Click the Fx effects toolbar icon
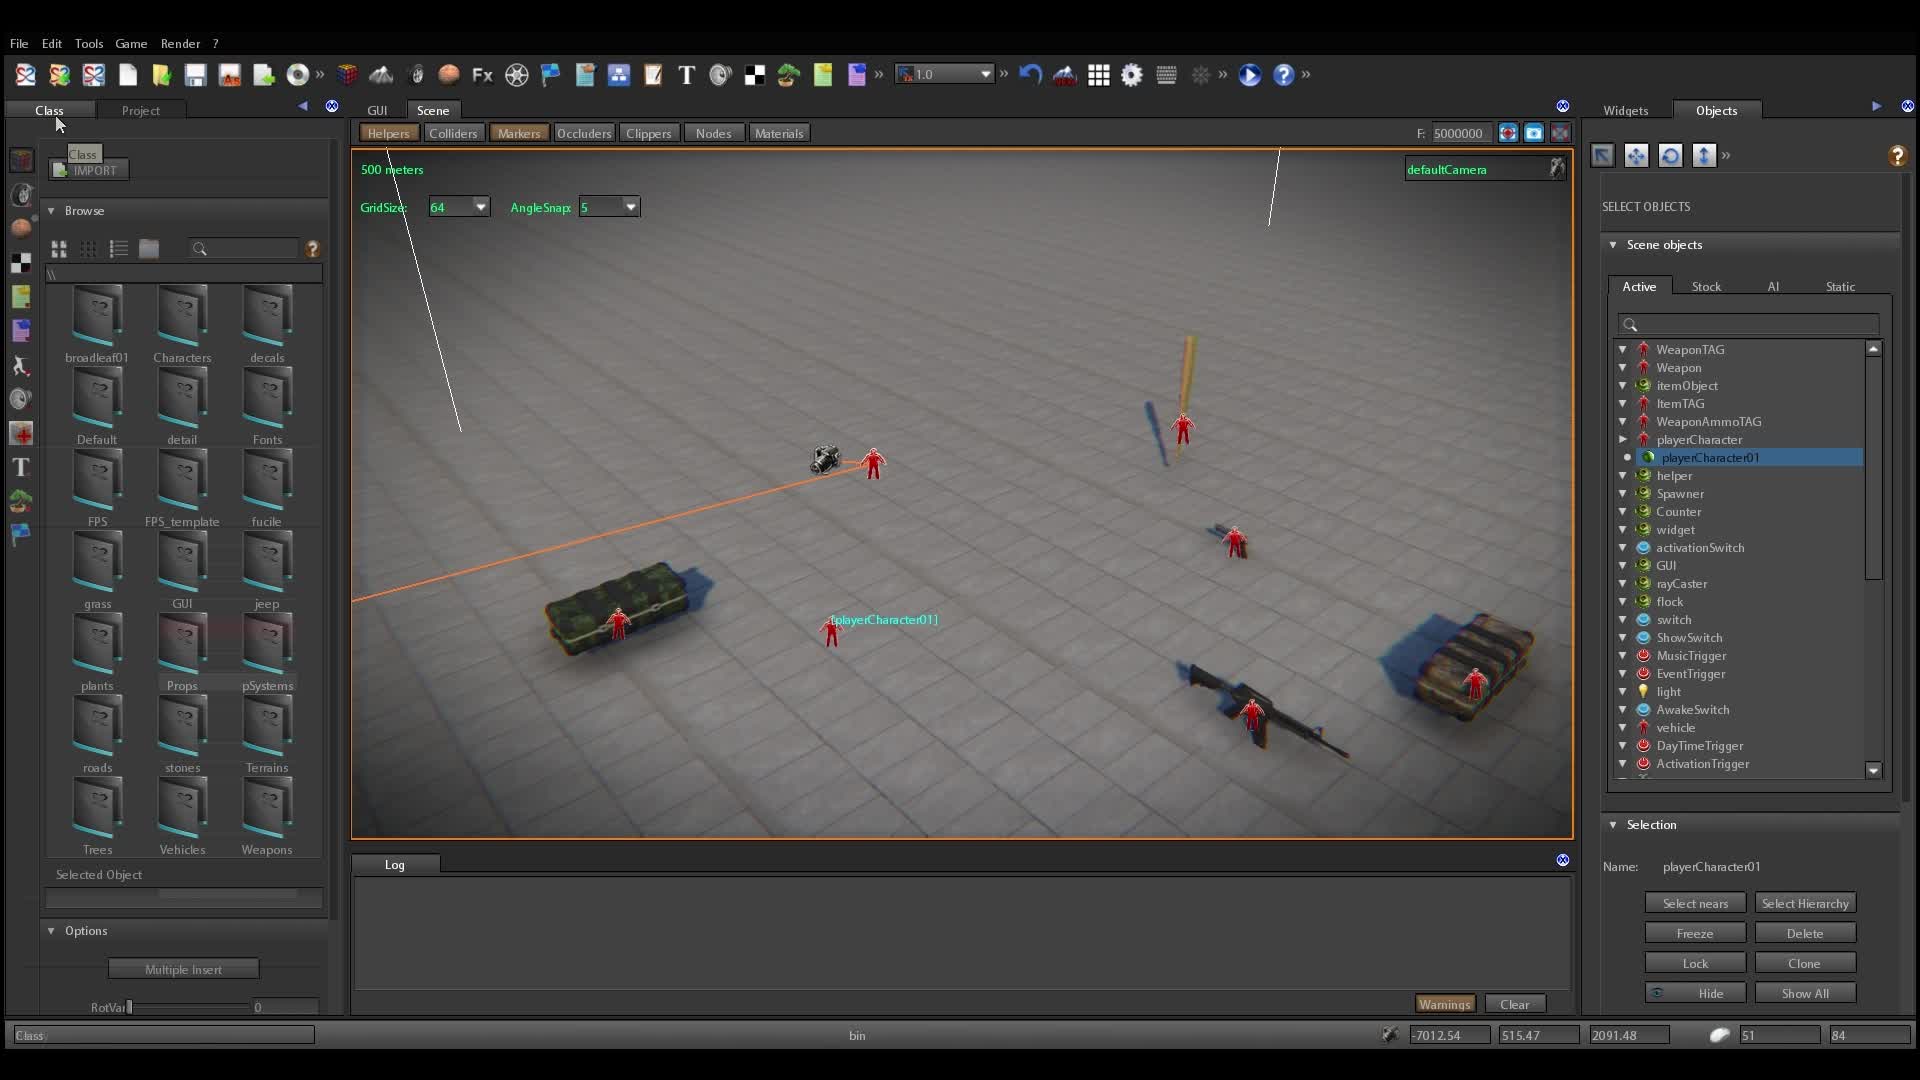The height and width of the screenshot is (1080, 1920). coord(483,75)
